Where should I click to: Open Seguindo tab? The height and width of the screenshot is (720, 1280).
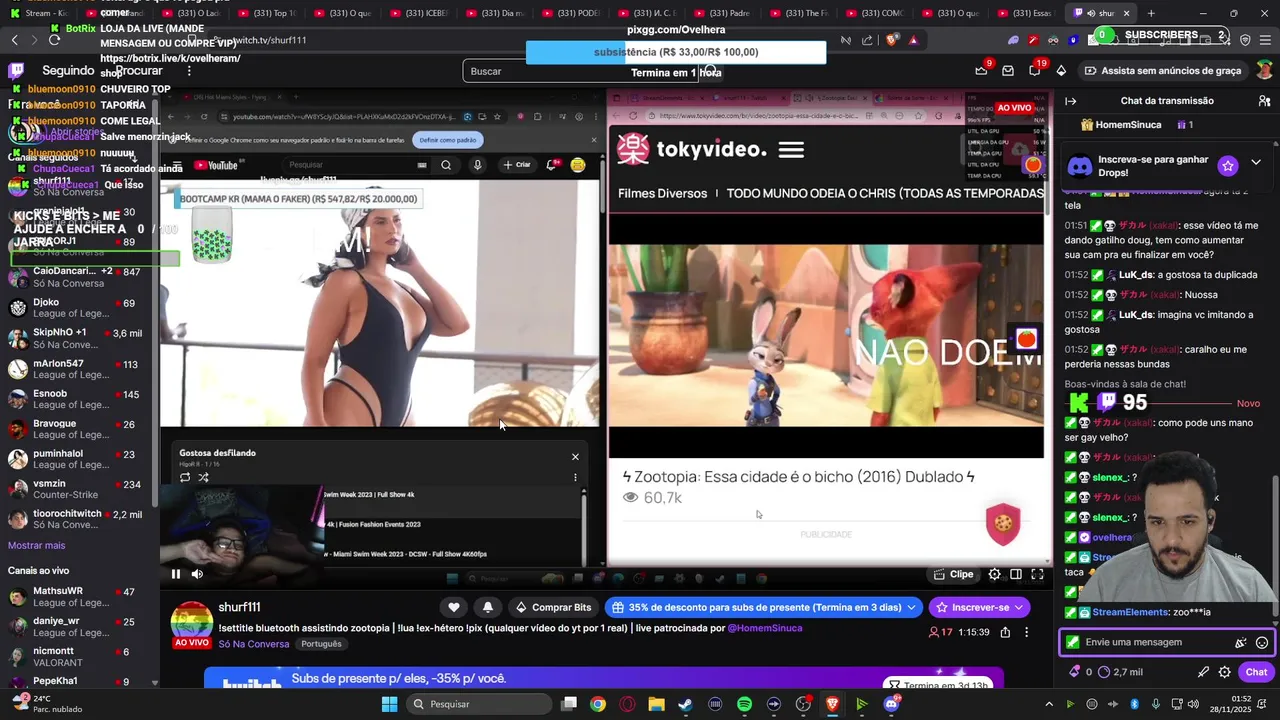click(68, 71)
